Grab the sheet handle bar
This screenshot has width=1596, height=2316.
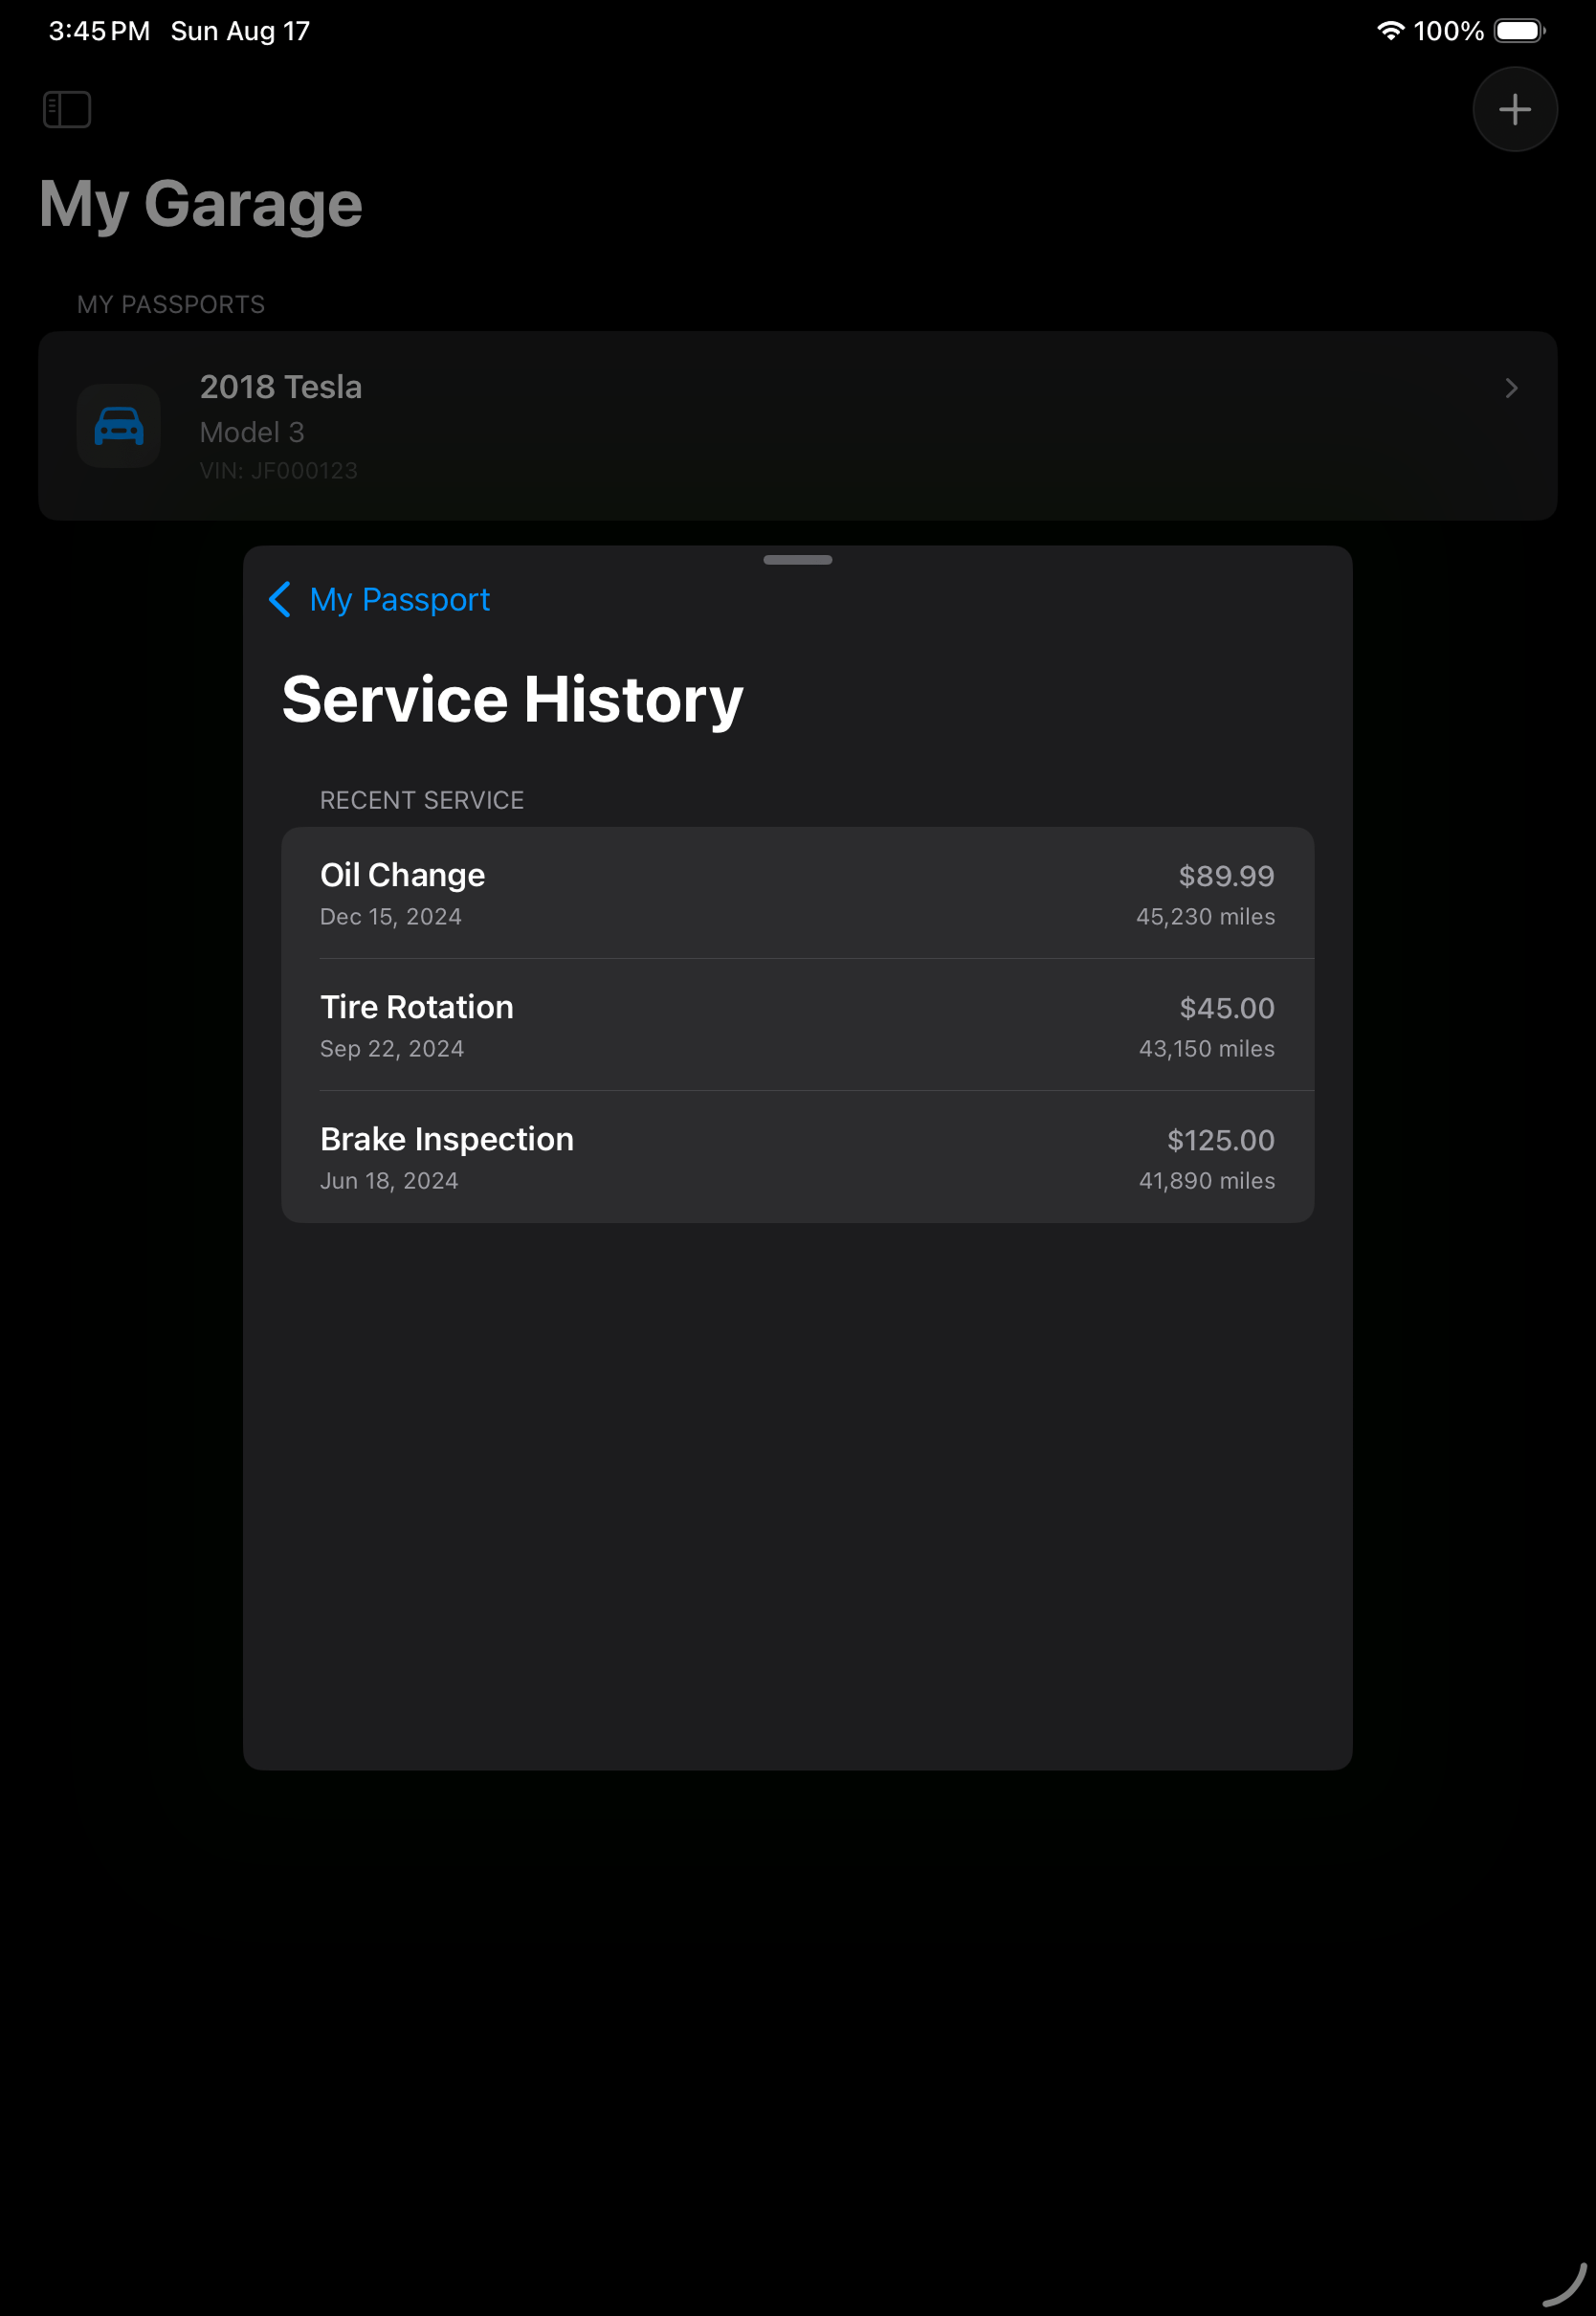pos(797,560)
